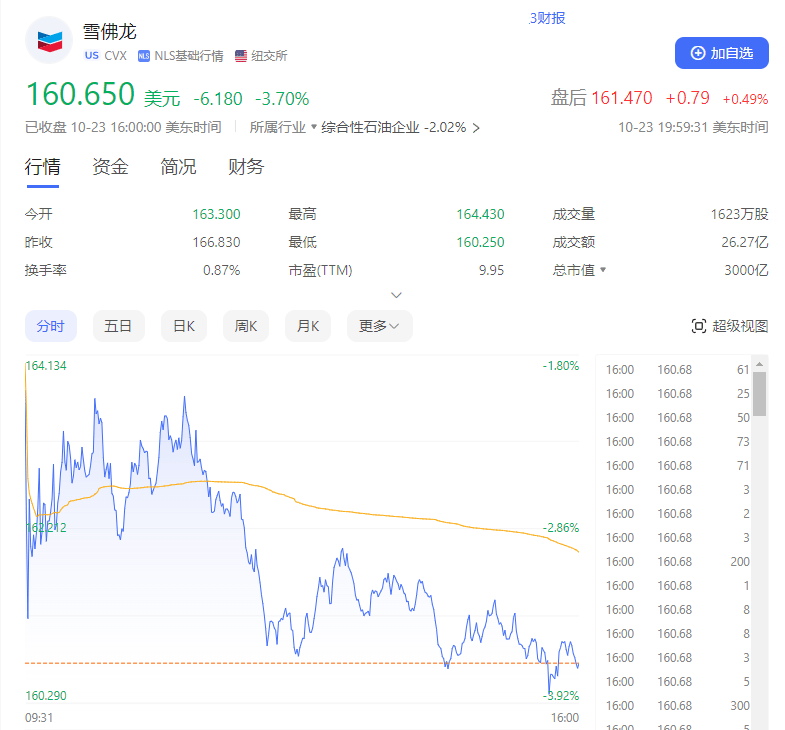The height and width of the screenshot is (730, 785).
Task: Click the 市盈(TTM) value 9.95
Action: 491,270
